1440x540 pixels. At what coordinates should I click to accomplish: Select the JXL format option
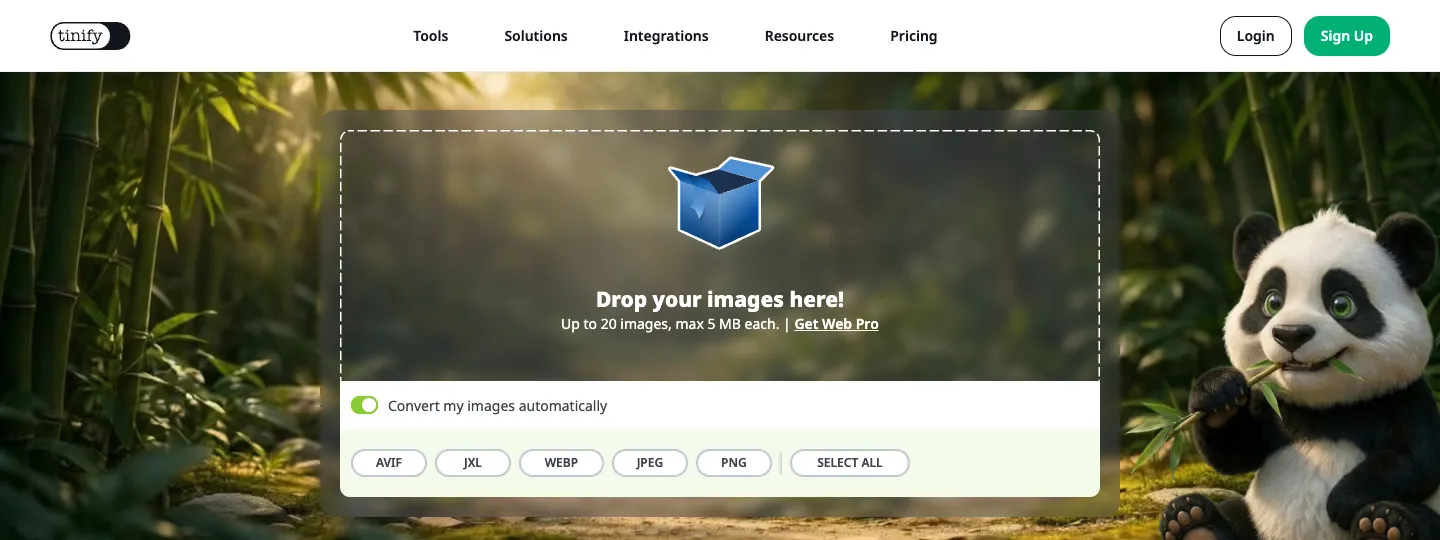tap(473, 463)
